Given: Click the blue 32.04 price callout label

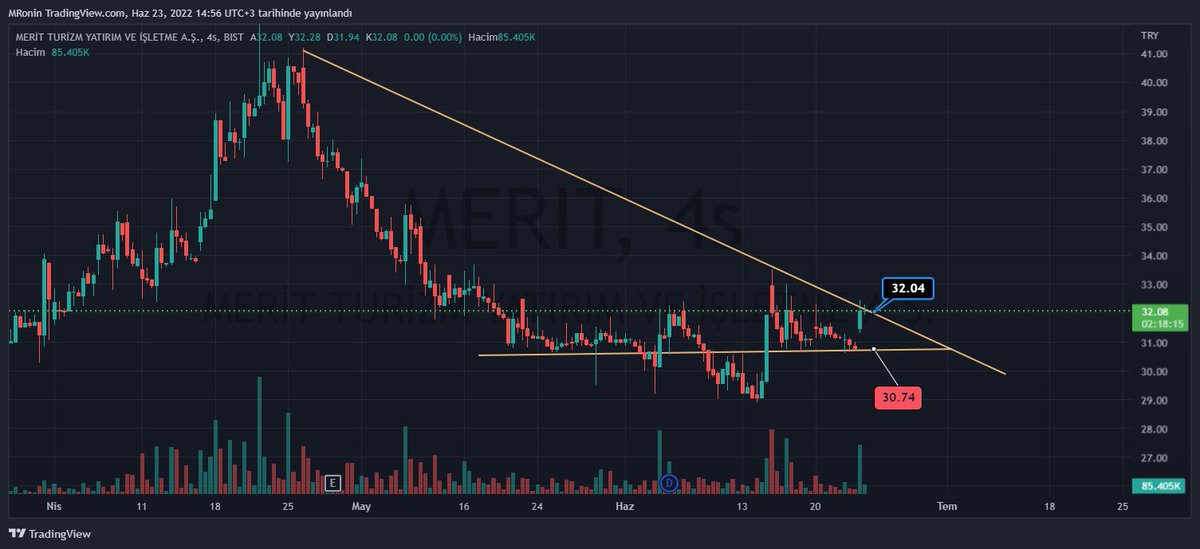Looking at the screenshot, I should 906,289.
